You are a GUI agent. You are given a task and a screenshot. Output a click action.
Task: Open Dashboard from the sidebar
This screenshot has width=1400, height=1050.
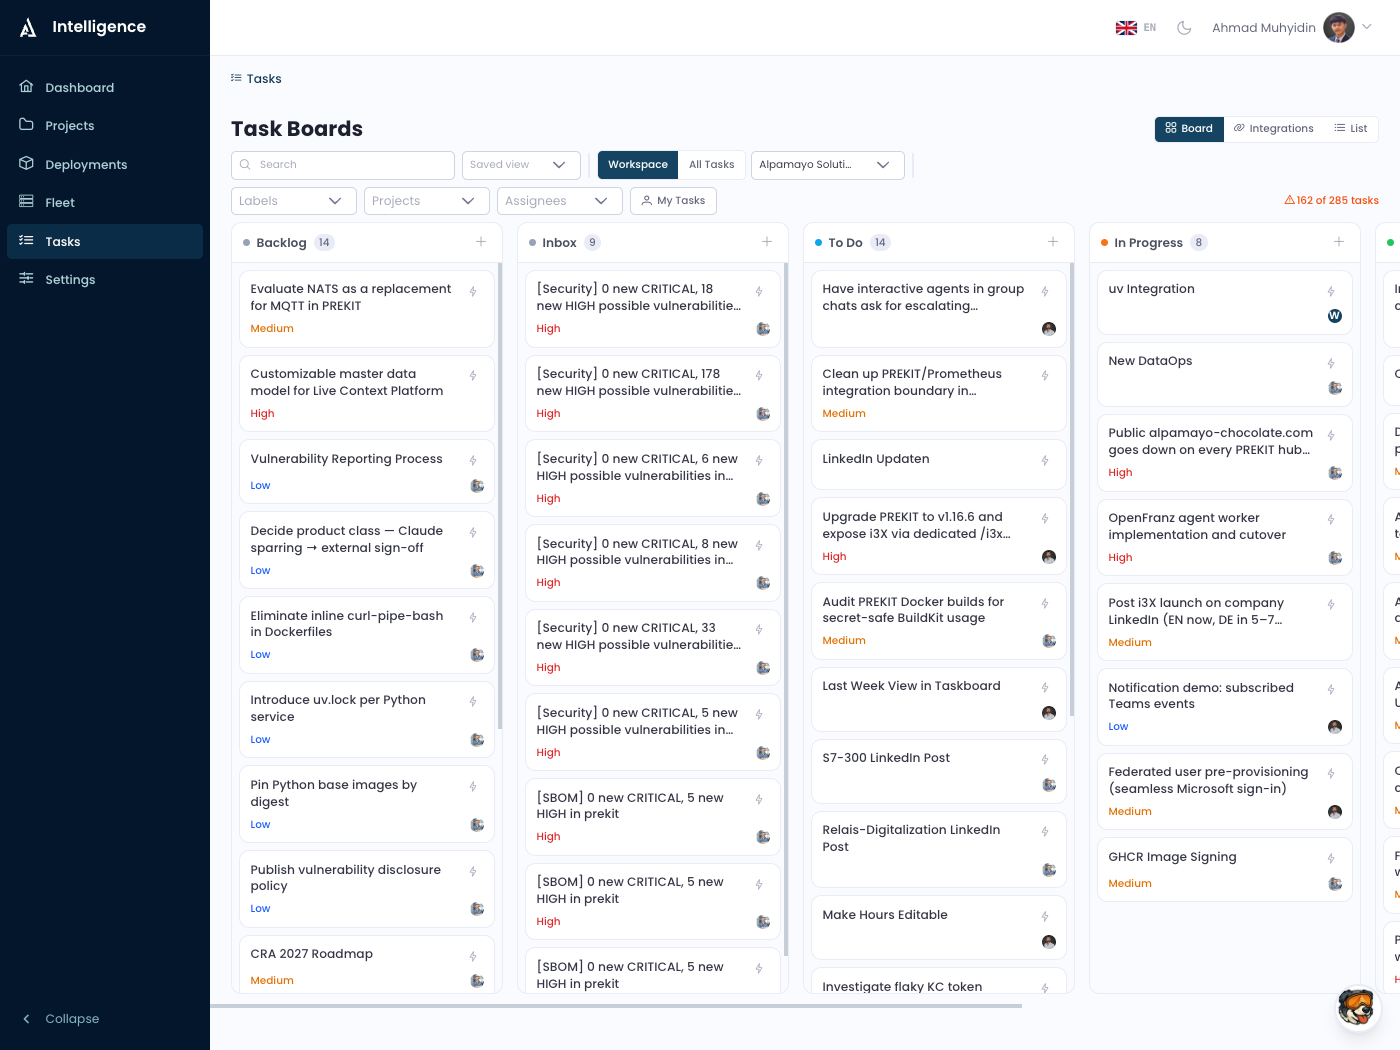coord(104,88)
